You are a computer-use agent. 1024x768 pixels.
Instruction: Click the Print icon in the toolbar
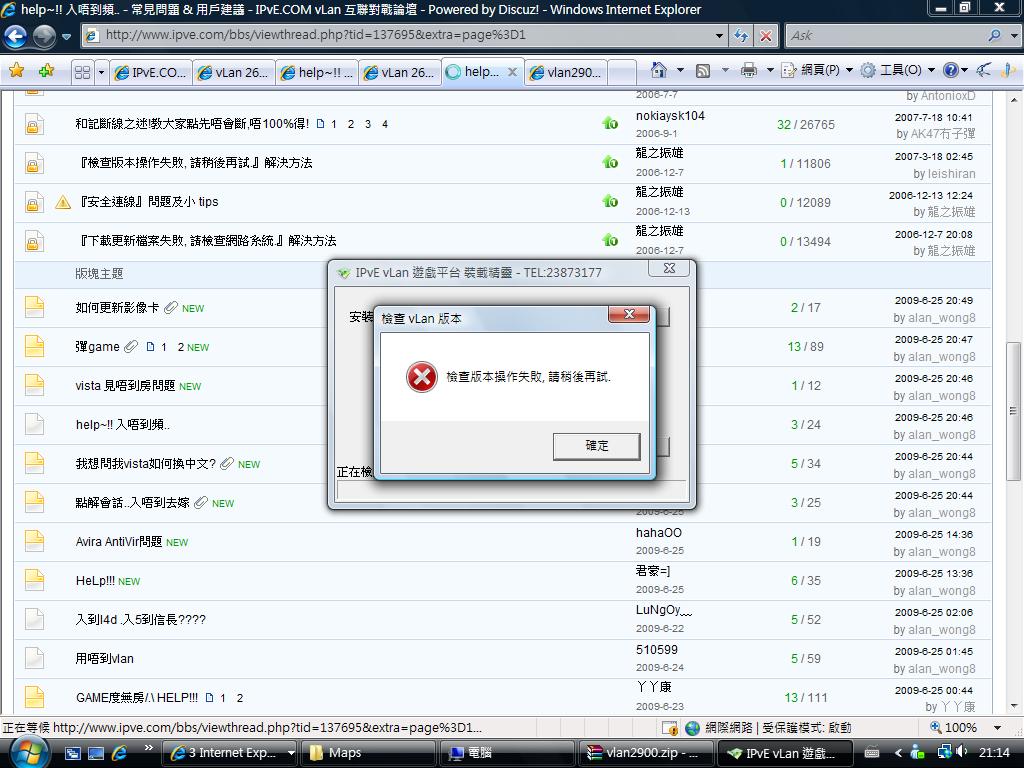point(748,70)
